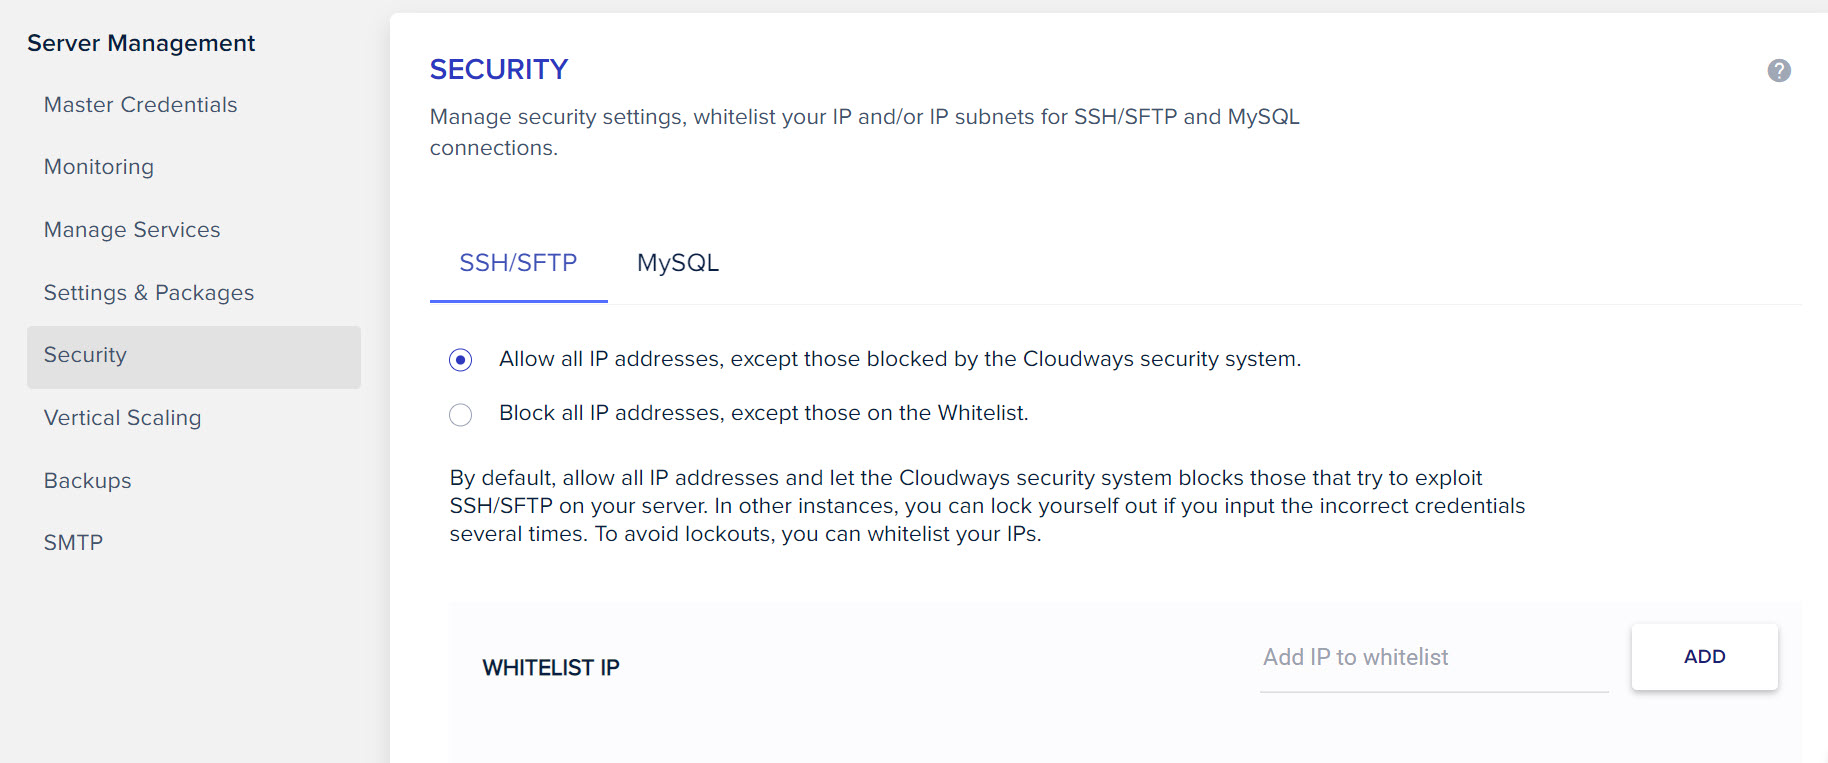Image resolution: width=1828 pixels, height=763 pixels.
Task: Click the SECURITY page title
Action: 498,69
